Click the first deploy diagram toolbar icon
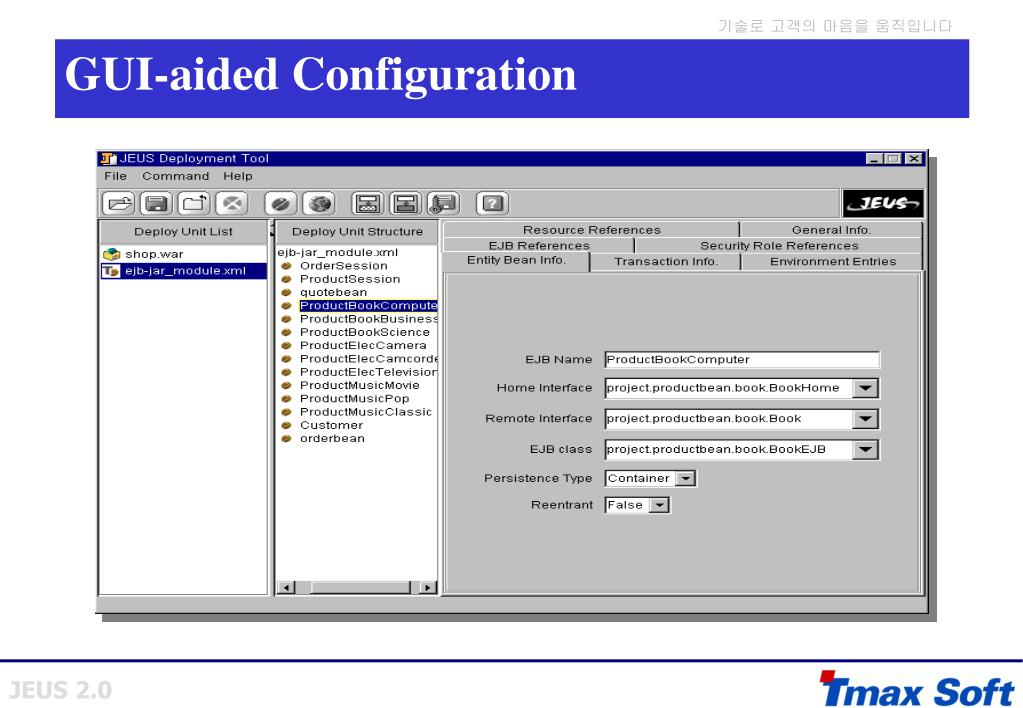This screenshot has width=1023, height=708. click(368, 204)
